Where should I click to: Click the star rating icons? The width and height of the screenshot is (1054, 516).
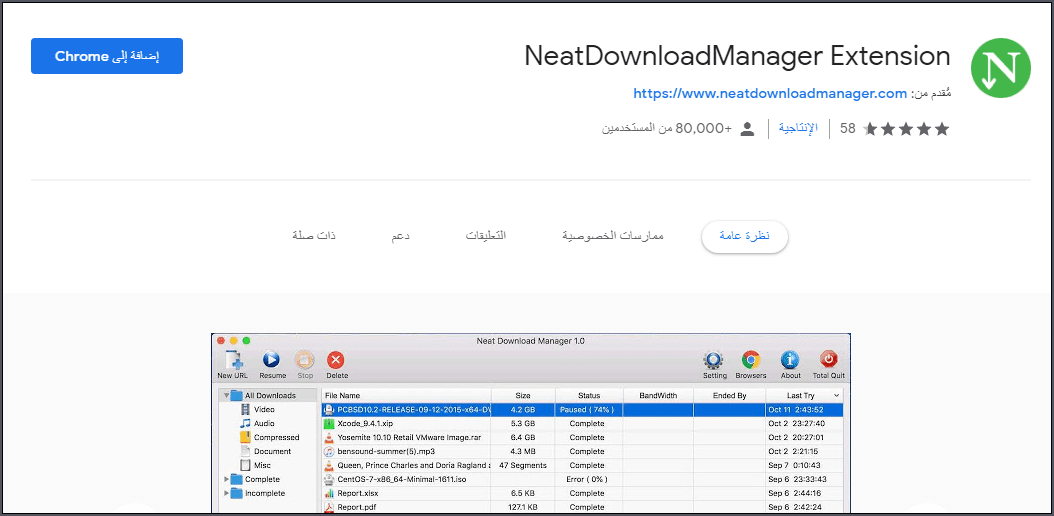(905, 129)
